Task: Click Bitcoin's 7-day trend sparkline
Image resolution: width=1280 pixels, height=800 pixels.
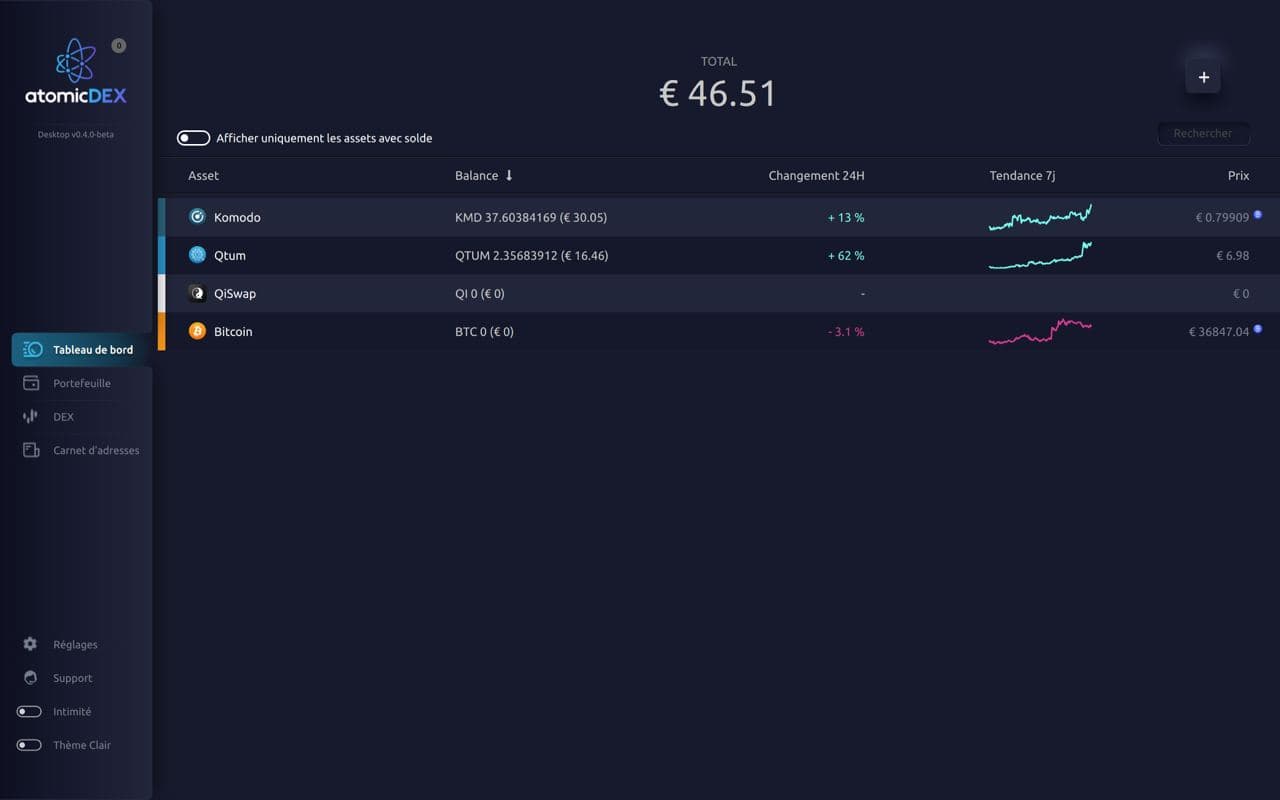Action: [x=1040, y=331]
